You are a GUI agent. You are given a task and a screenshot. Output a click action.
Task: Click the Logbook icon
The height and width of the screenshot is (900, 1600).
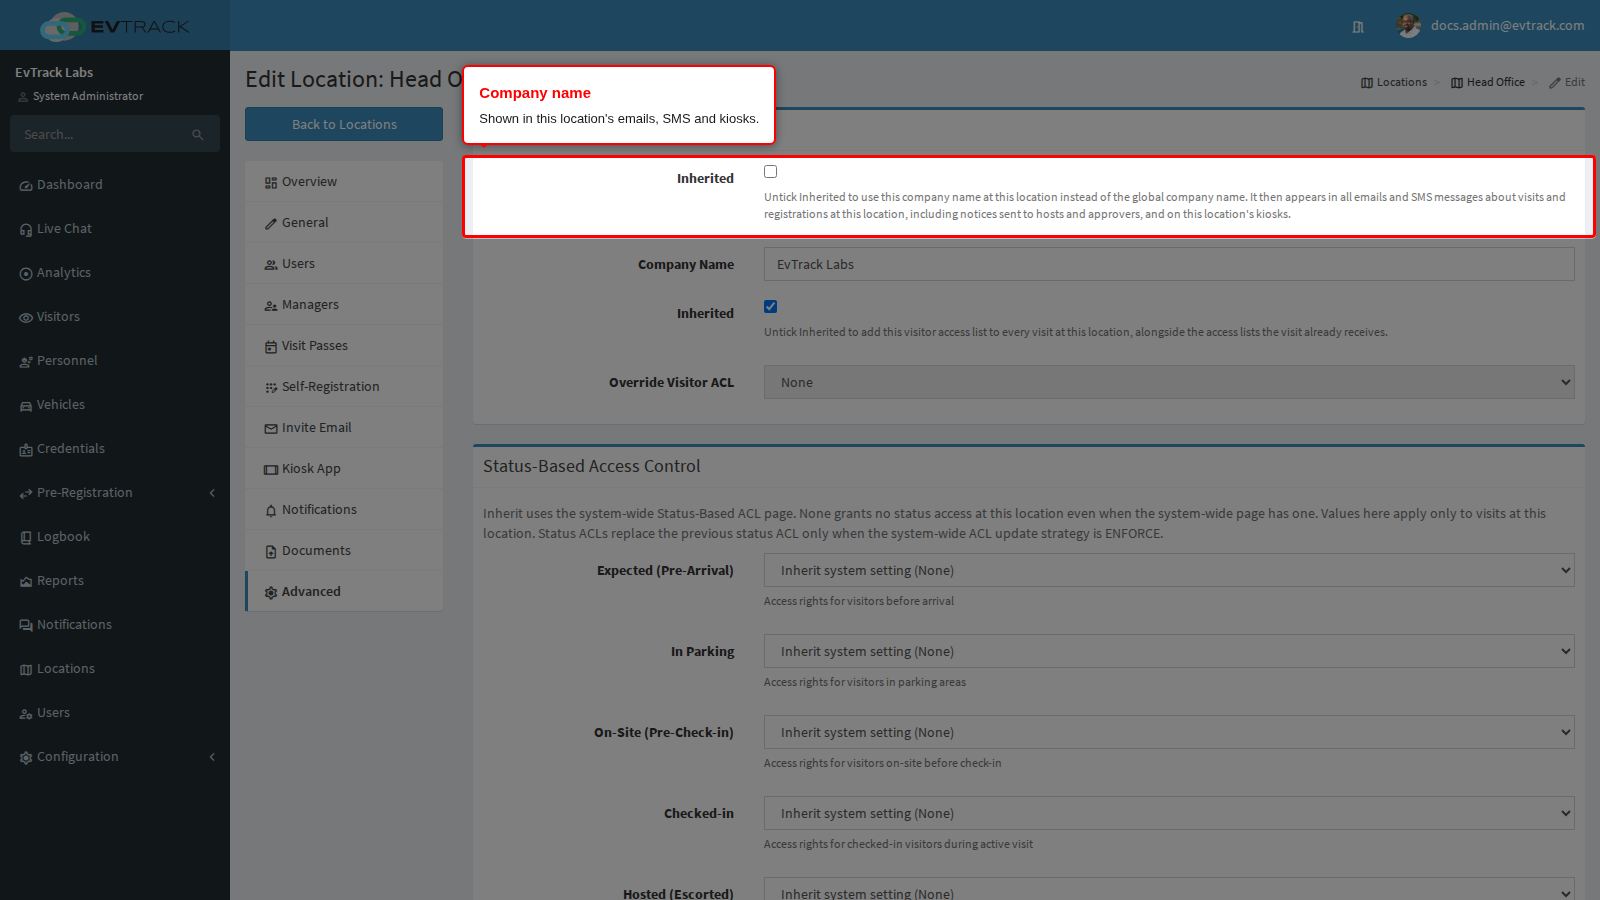coord(26,538)
